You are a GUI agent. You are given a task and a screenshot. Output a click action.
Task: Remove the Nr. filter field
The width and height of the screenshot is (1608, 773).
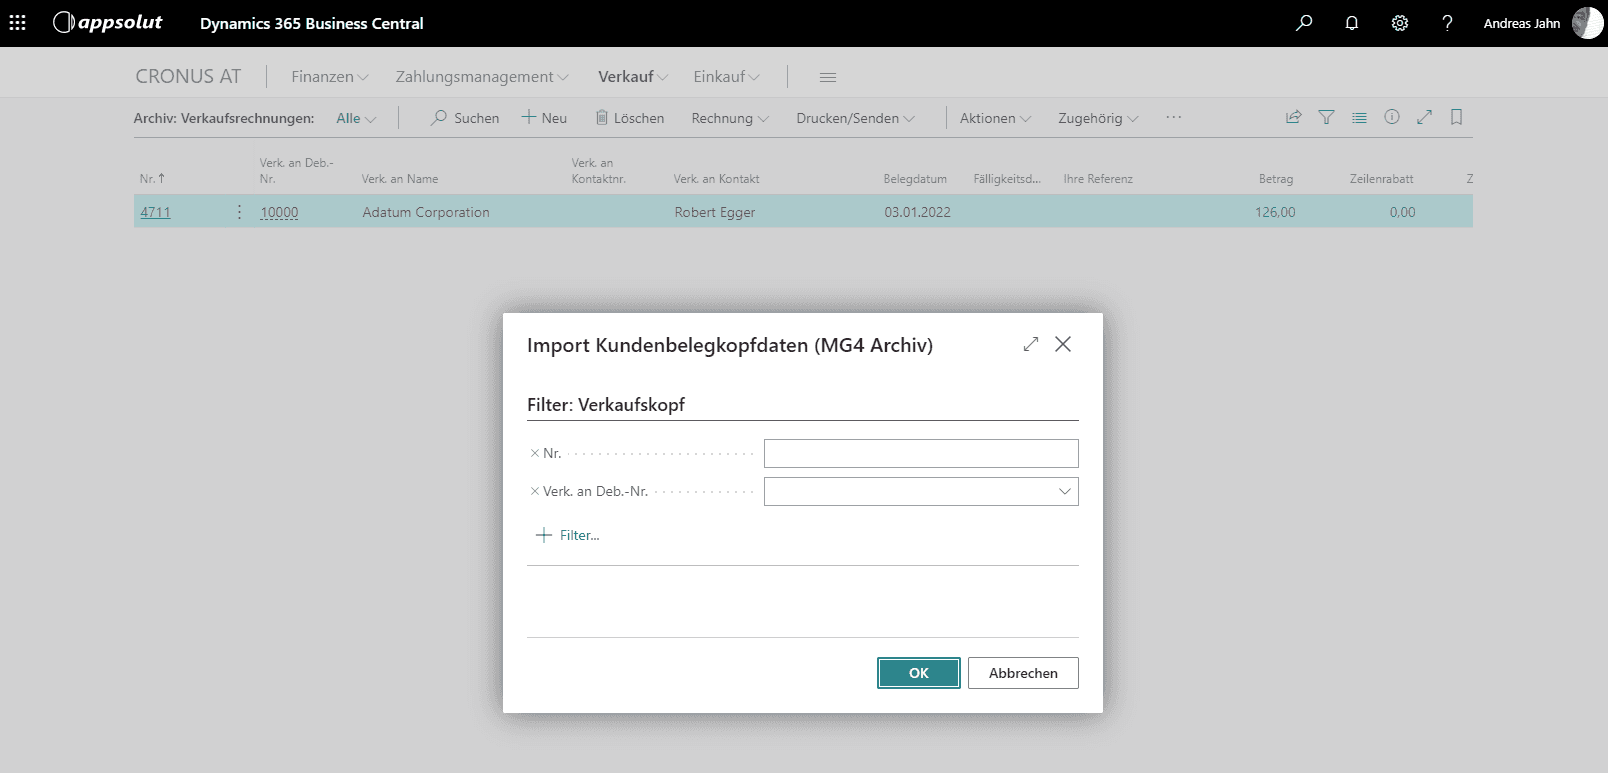click(535, 453)
